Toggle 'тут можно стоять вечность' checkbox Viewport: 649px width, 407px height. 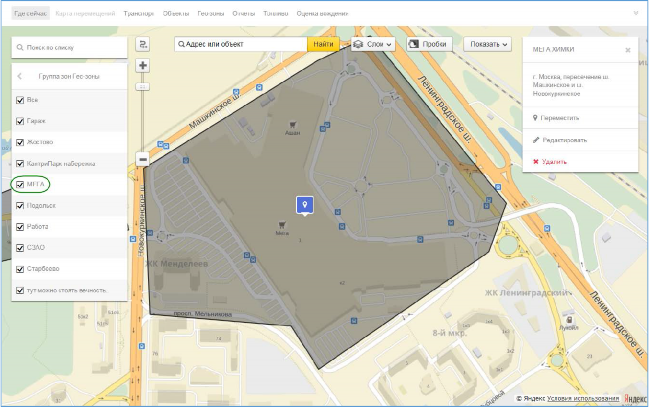click(19, 290)
